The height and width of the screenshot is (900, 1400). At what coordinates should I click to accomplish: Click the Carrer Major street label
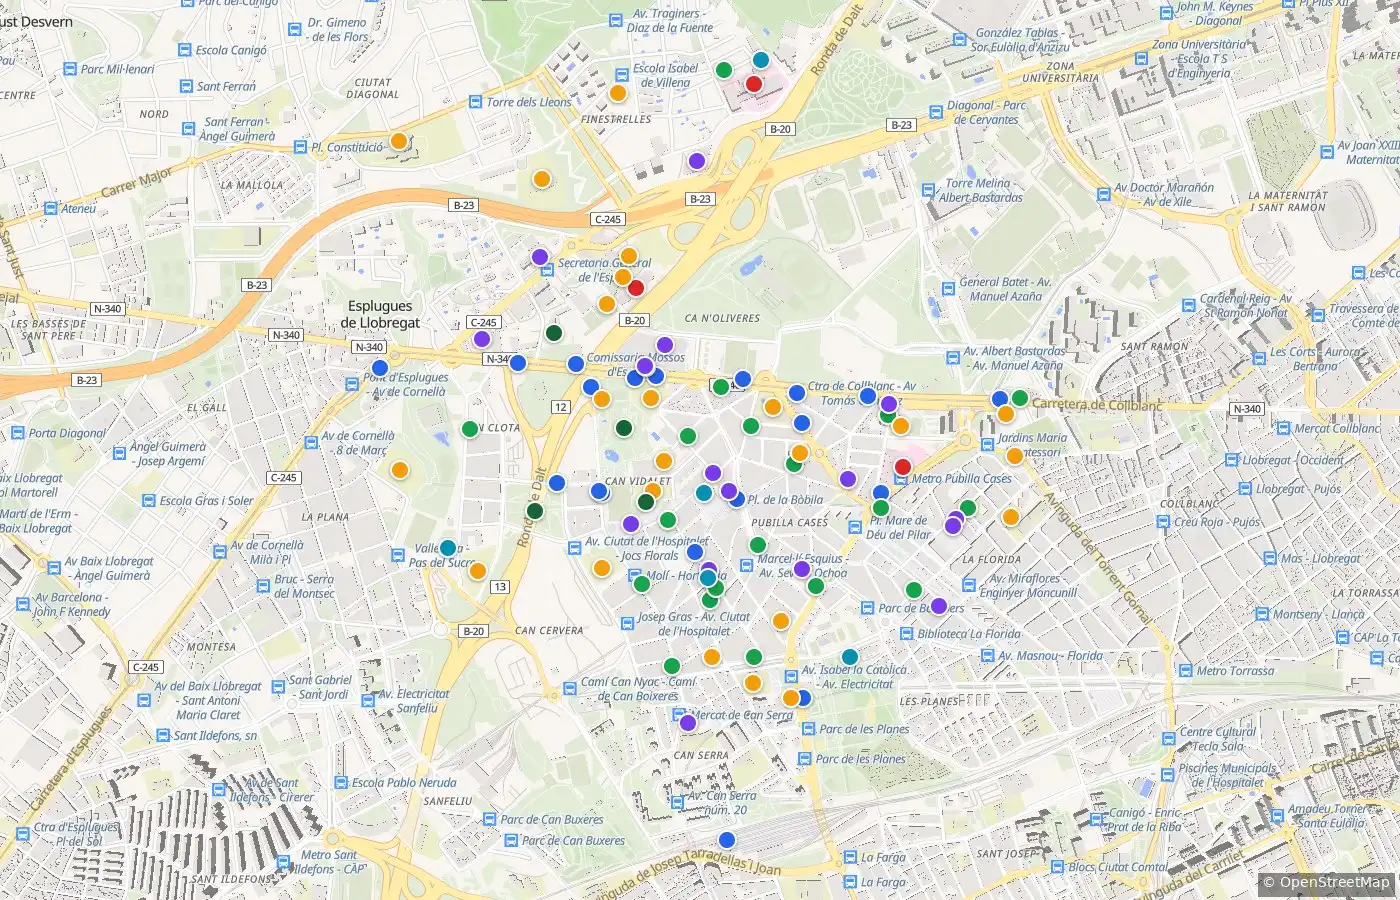137,183
